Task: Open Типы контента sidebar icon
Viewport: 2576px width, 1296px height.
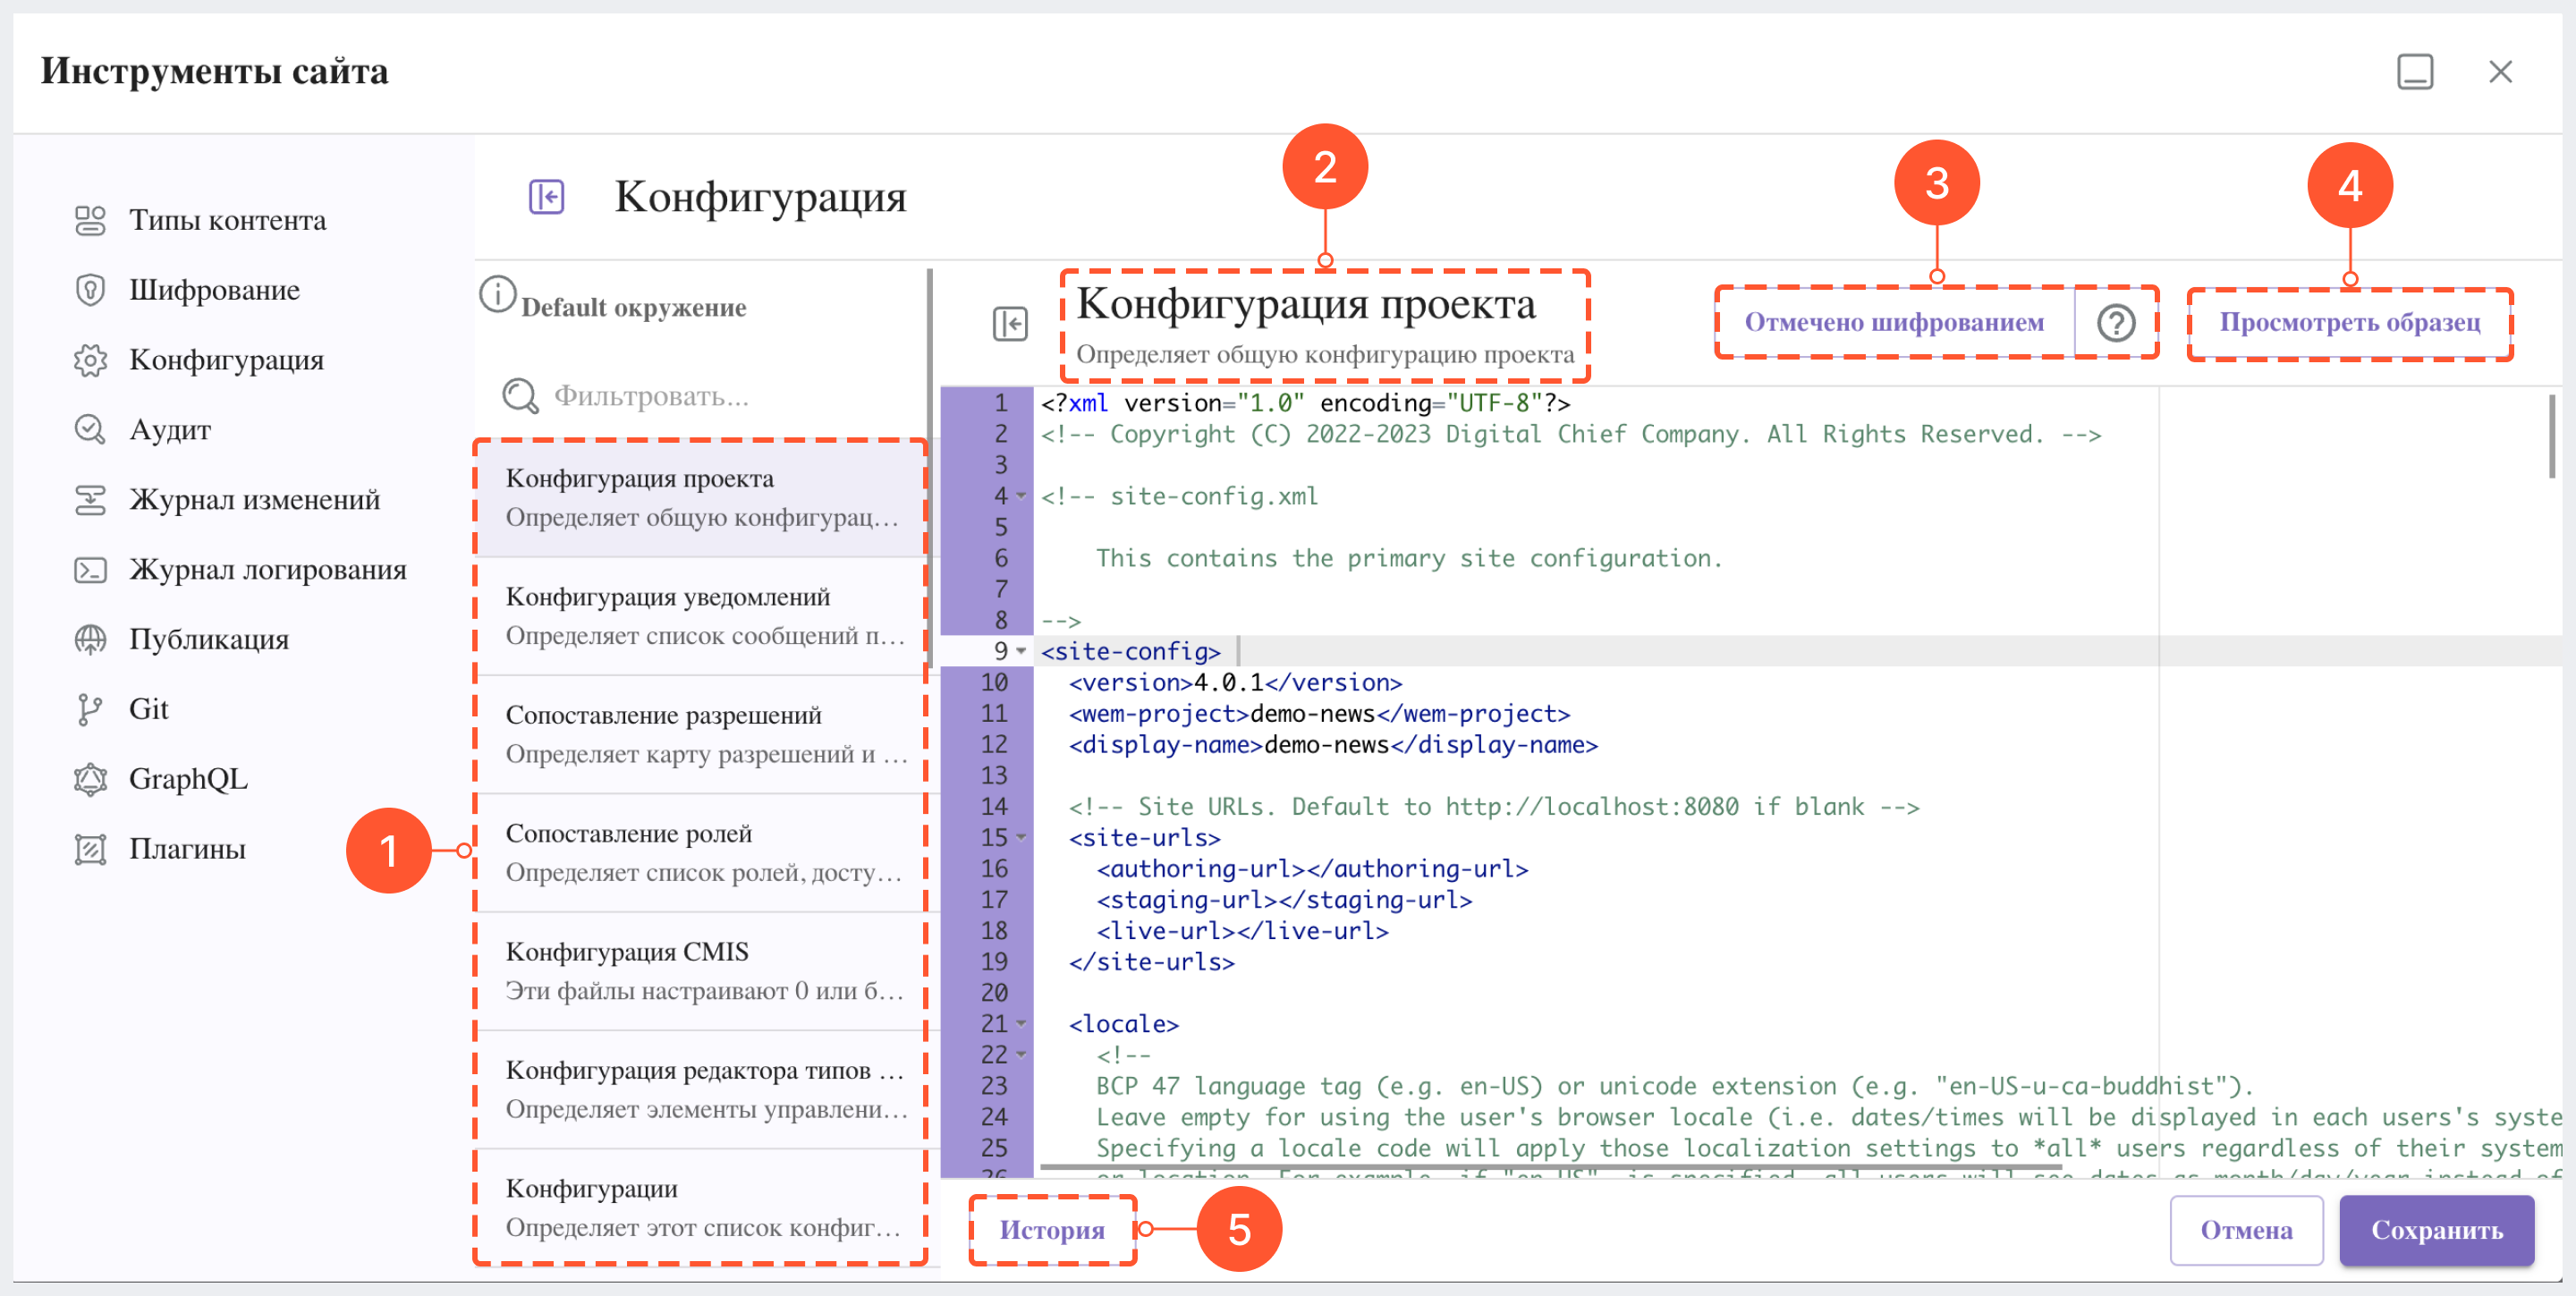Action: tap(90, 220)
